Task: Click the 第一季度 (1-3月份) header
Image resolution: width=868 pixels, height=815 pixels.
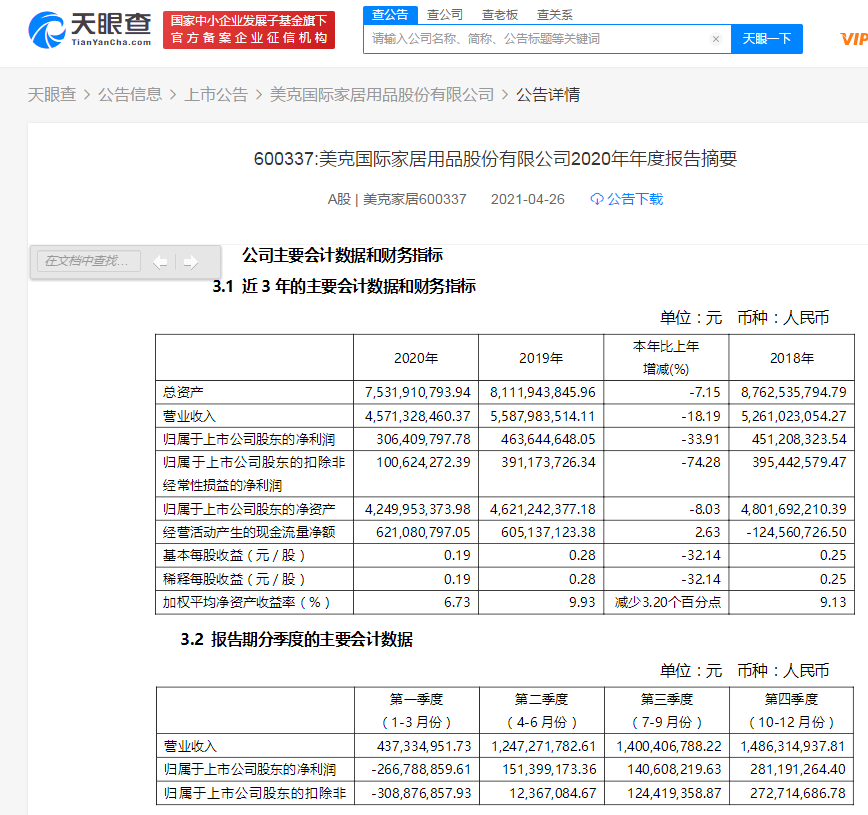Action: (416, 711)
